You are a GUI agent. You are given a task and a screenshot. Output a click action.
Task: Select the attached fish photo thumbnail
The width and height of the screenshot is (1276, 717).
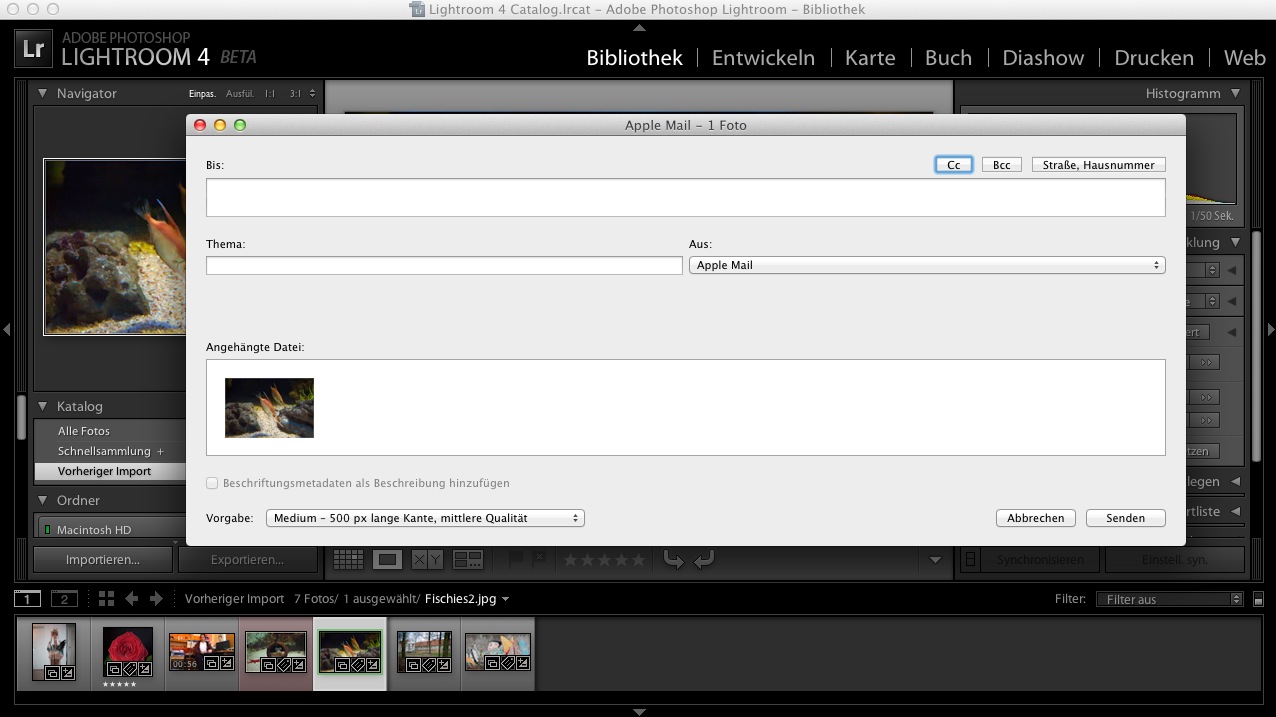(269, 408)
